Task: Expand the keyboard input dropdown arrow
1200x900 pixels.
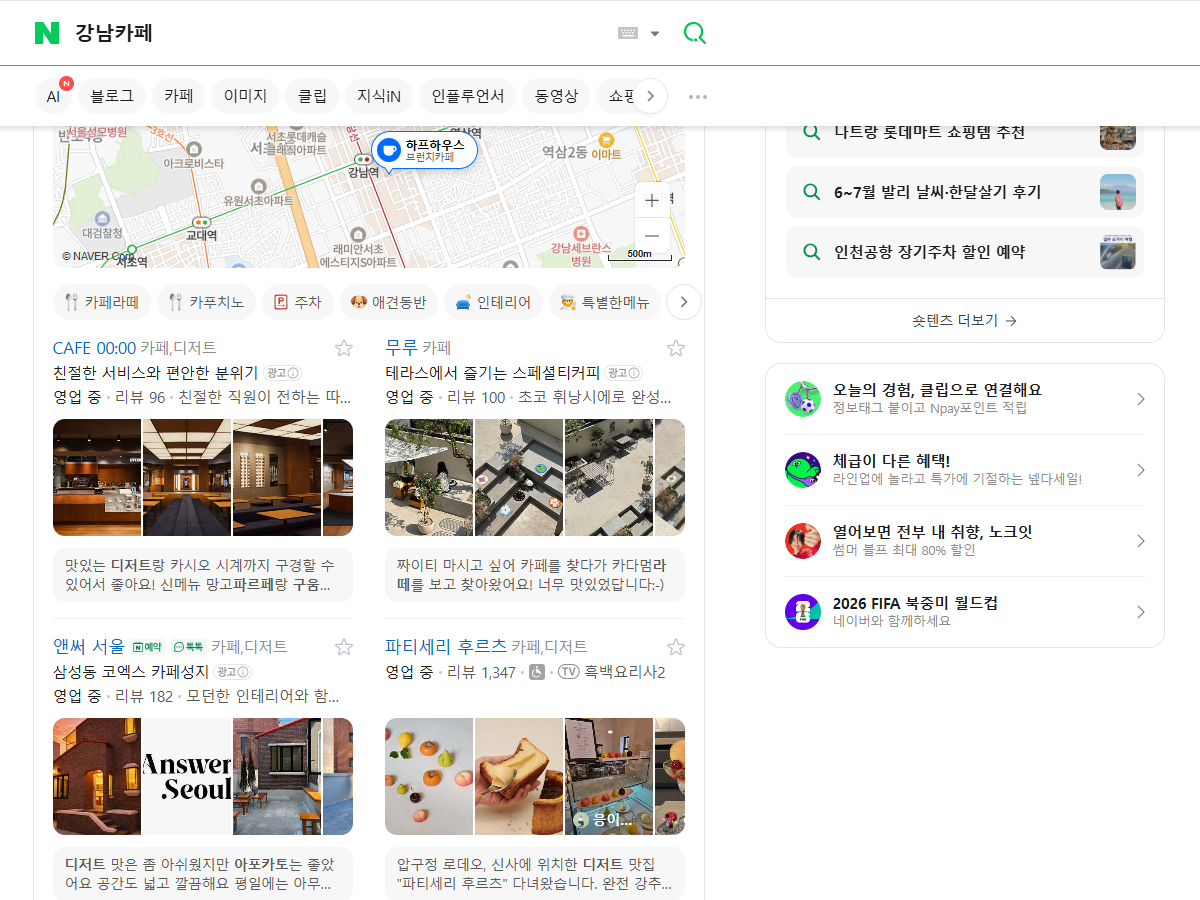Action: [655, 33]
